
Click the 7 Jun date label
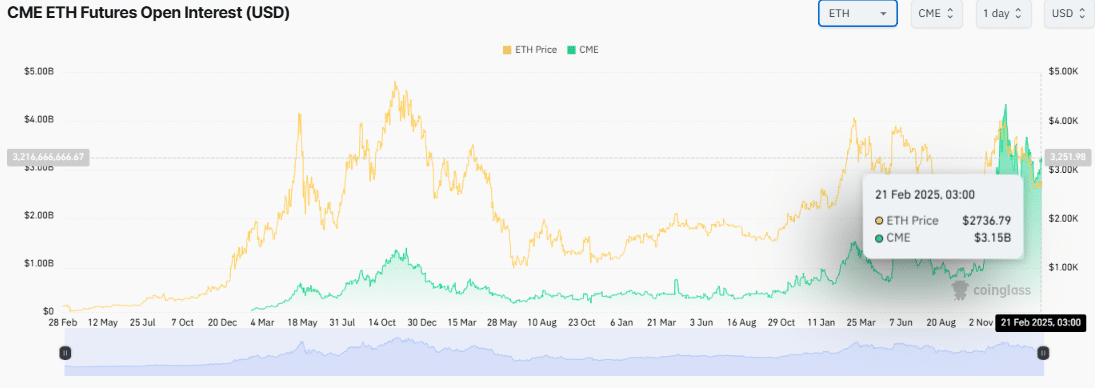point(901,322)
